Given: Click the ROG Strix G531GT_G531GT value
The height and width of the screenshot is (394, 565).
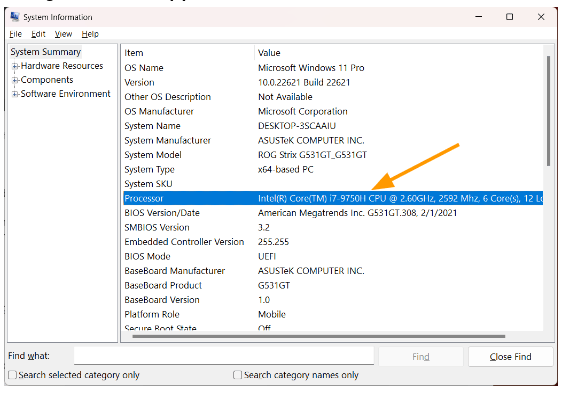Looking at the screenshot, I should [x=312, y=155].
